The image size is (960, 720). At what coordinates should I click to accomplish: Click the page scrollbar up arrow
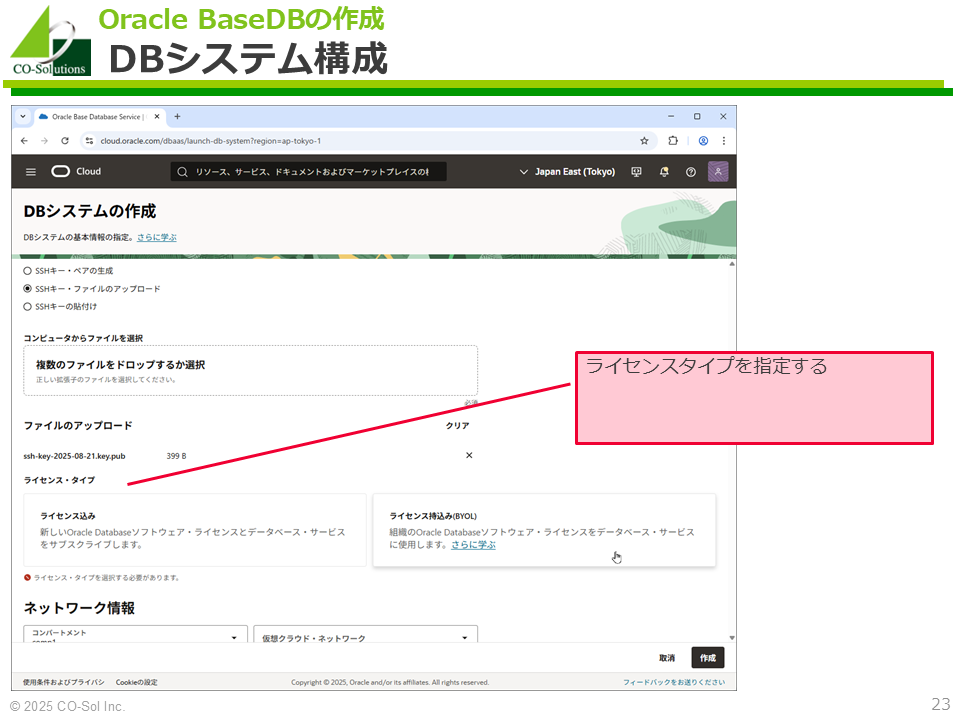(732, 264)
